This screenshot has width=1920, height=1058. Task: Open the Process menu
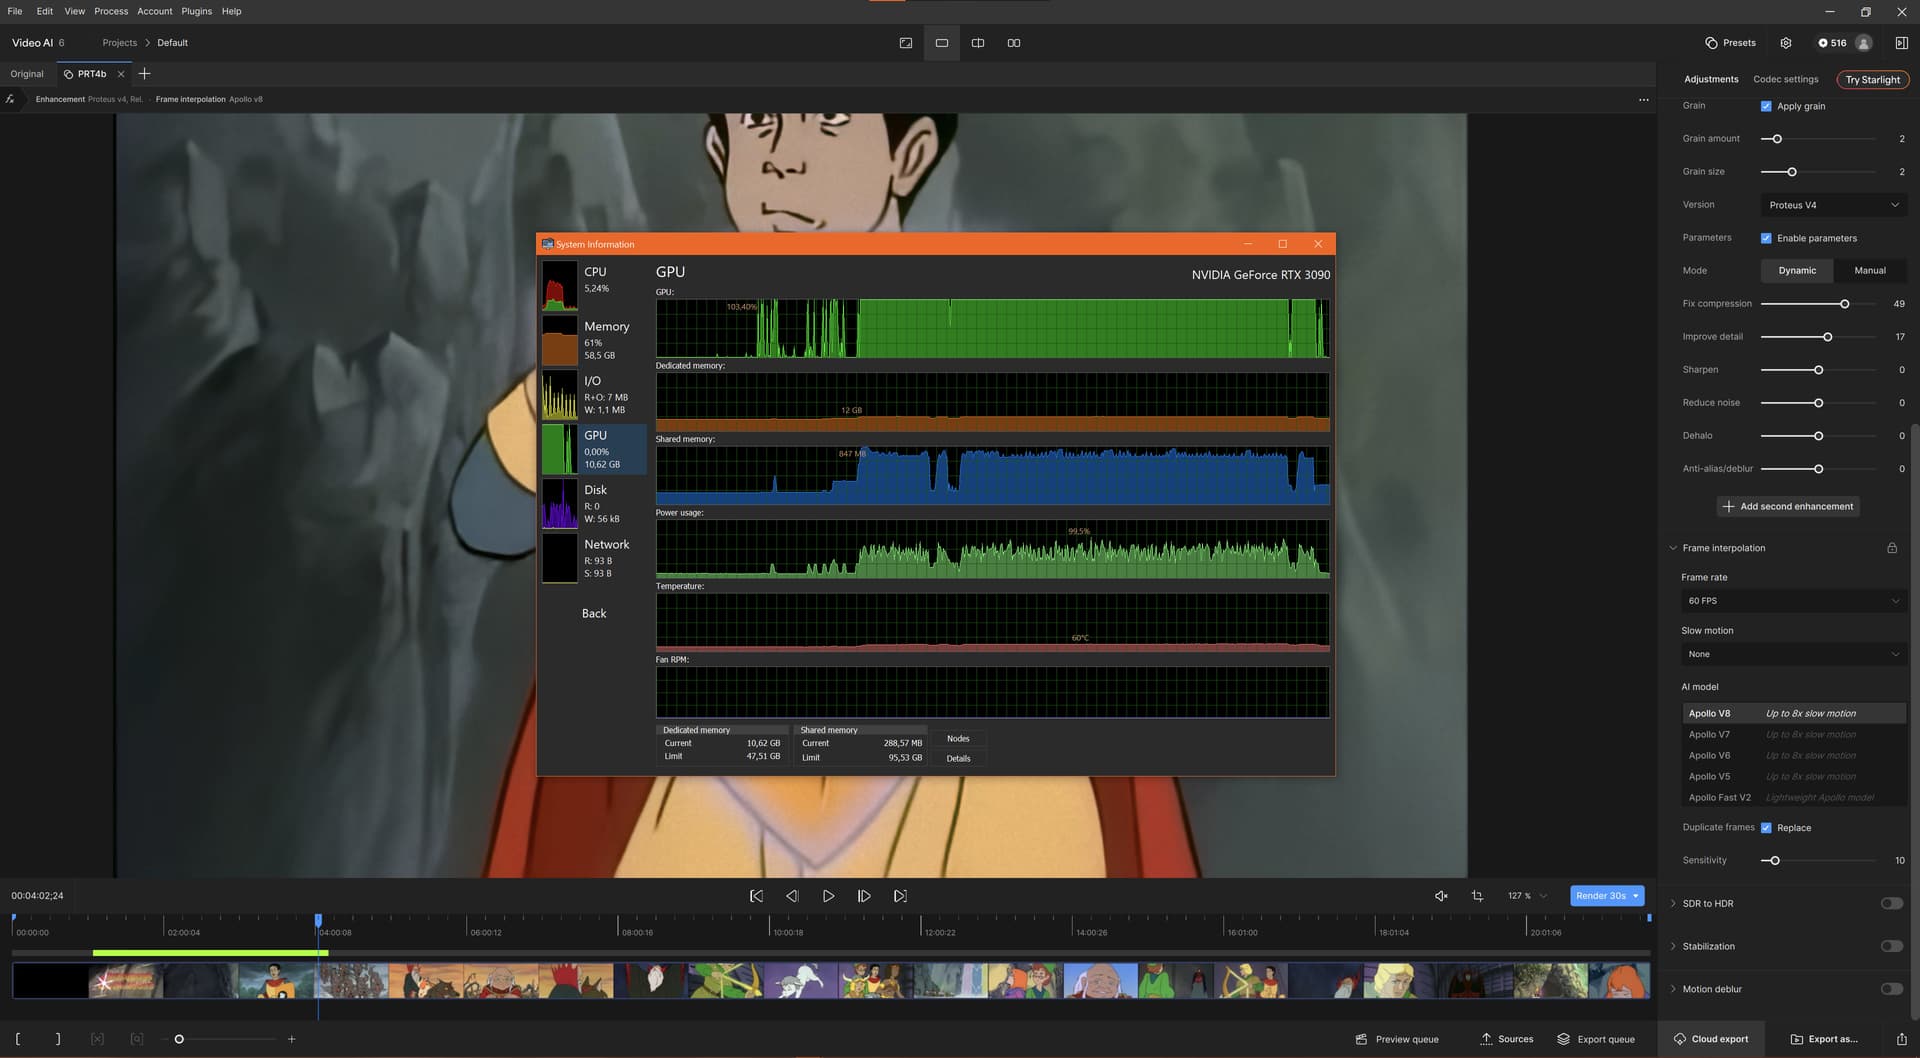111,11
